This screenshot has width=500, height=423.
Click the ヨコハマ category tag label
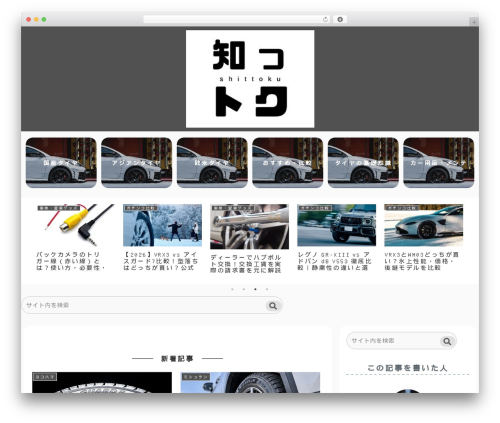pos(45,377)
